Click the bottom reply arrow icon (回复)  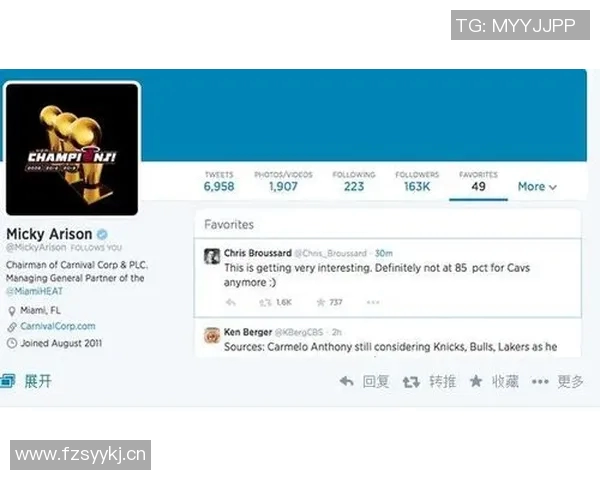pyautogui.click(x=347, y=381)
